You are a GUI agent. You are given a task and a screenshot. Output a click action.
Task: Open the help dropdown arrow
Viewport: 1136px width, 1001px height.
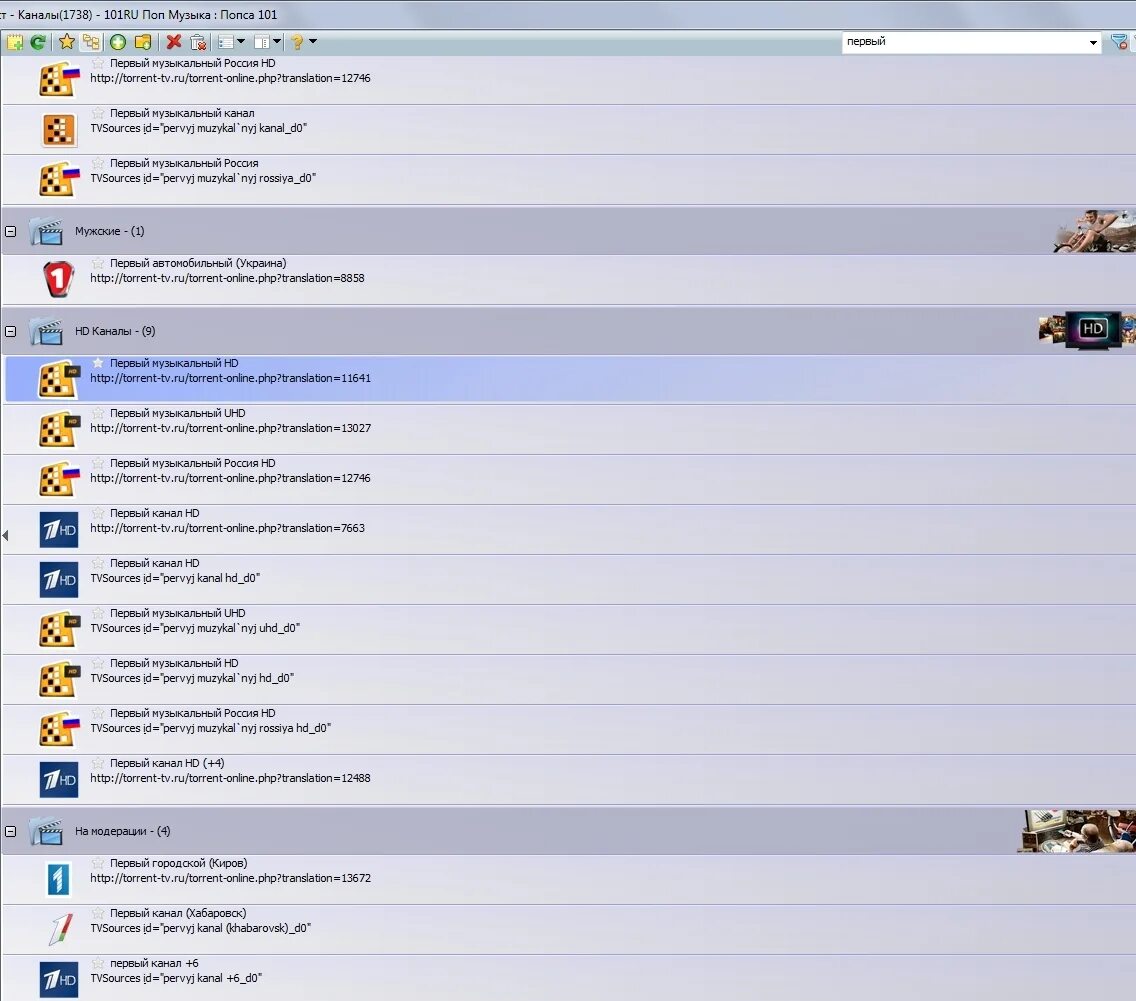(313, 42)
